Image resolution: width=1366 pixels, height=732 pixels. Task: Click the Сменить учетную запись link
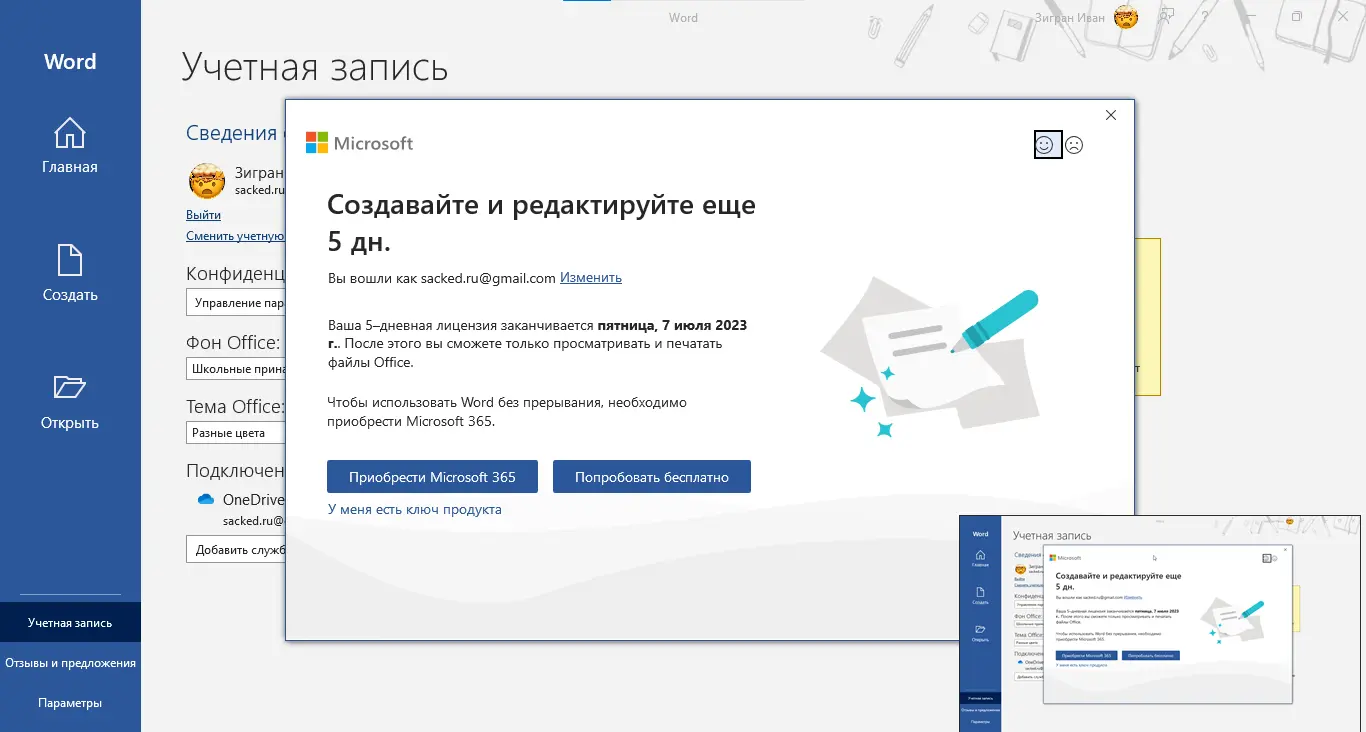point(236,236)
